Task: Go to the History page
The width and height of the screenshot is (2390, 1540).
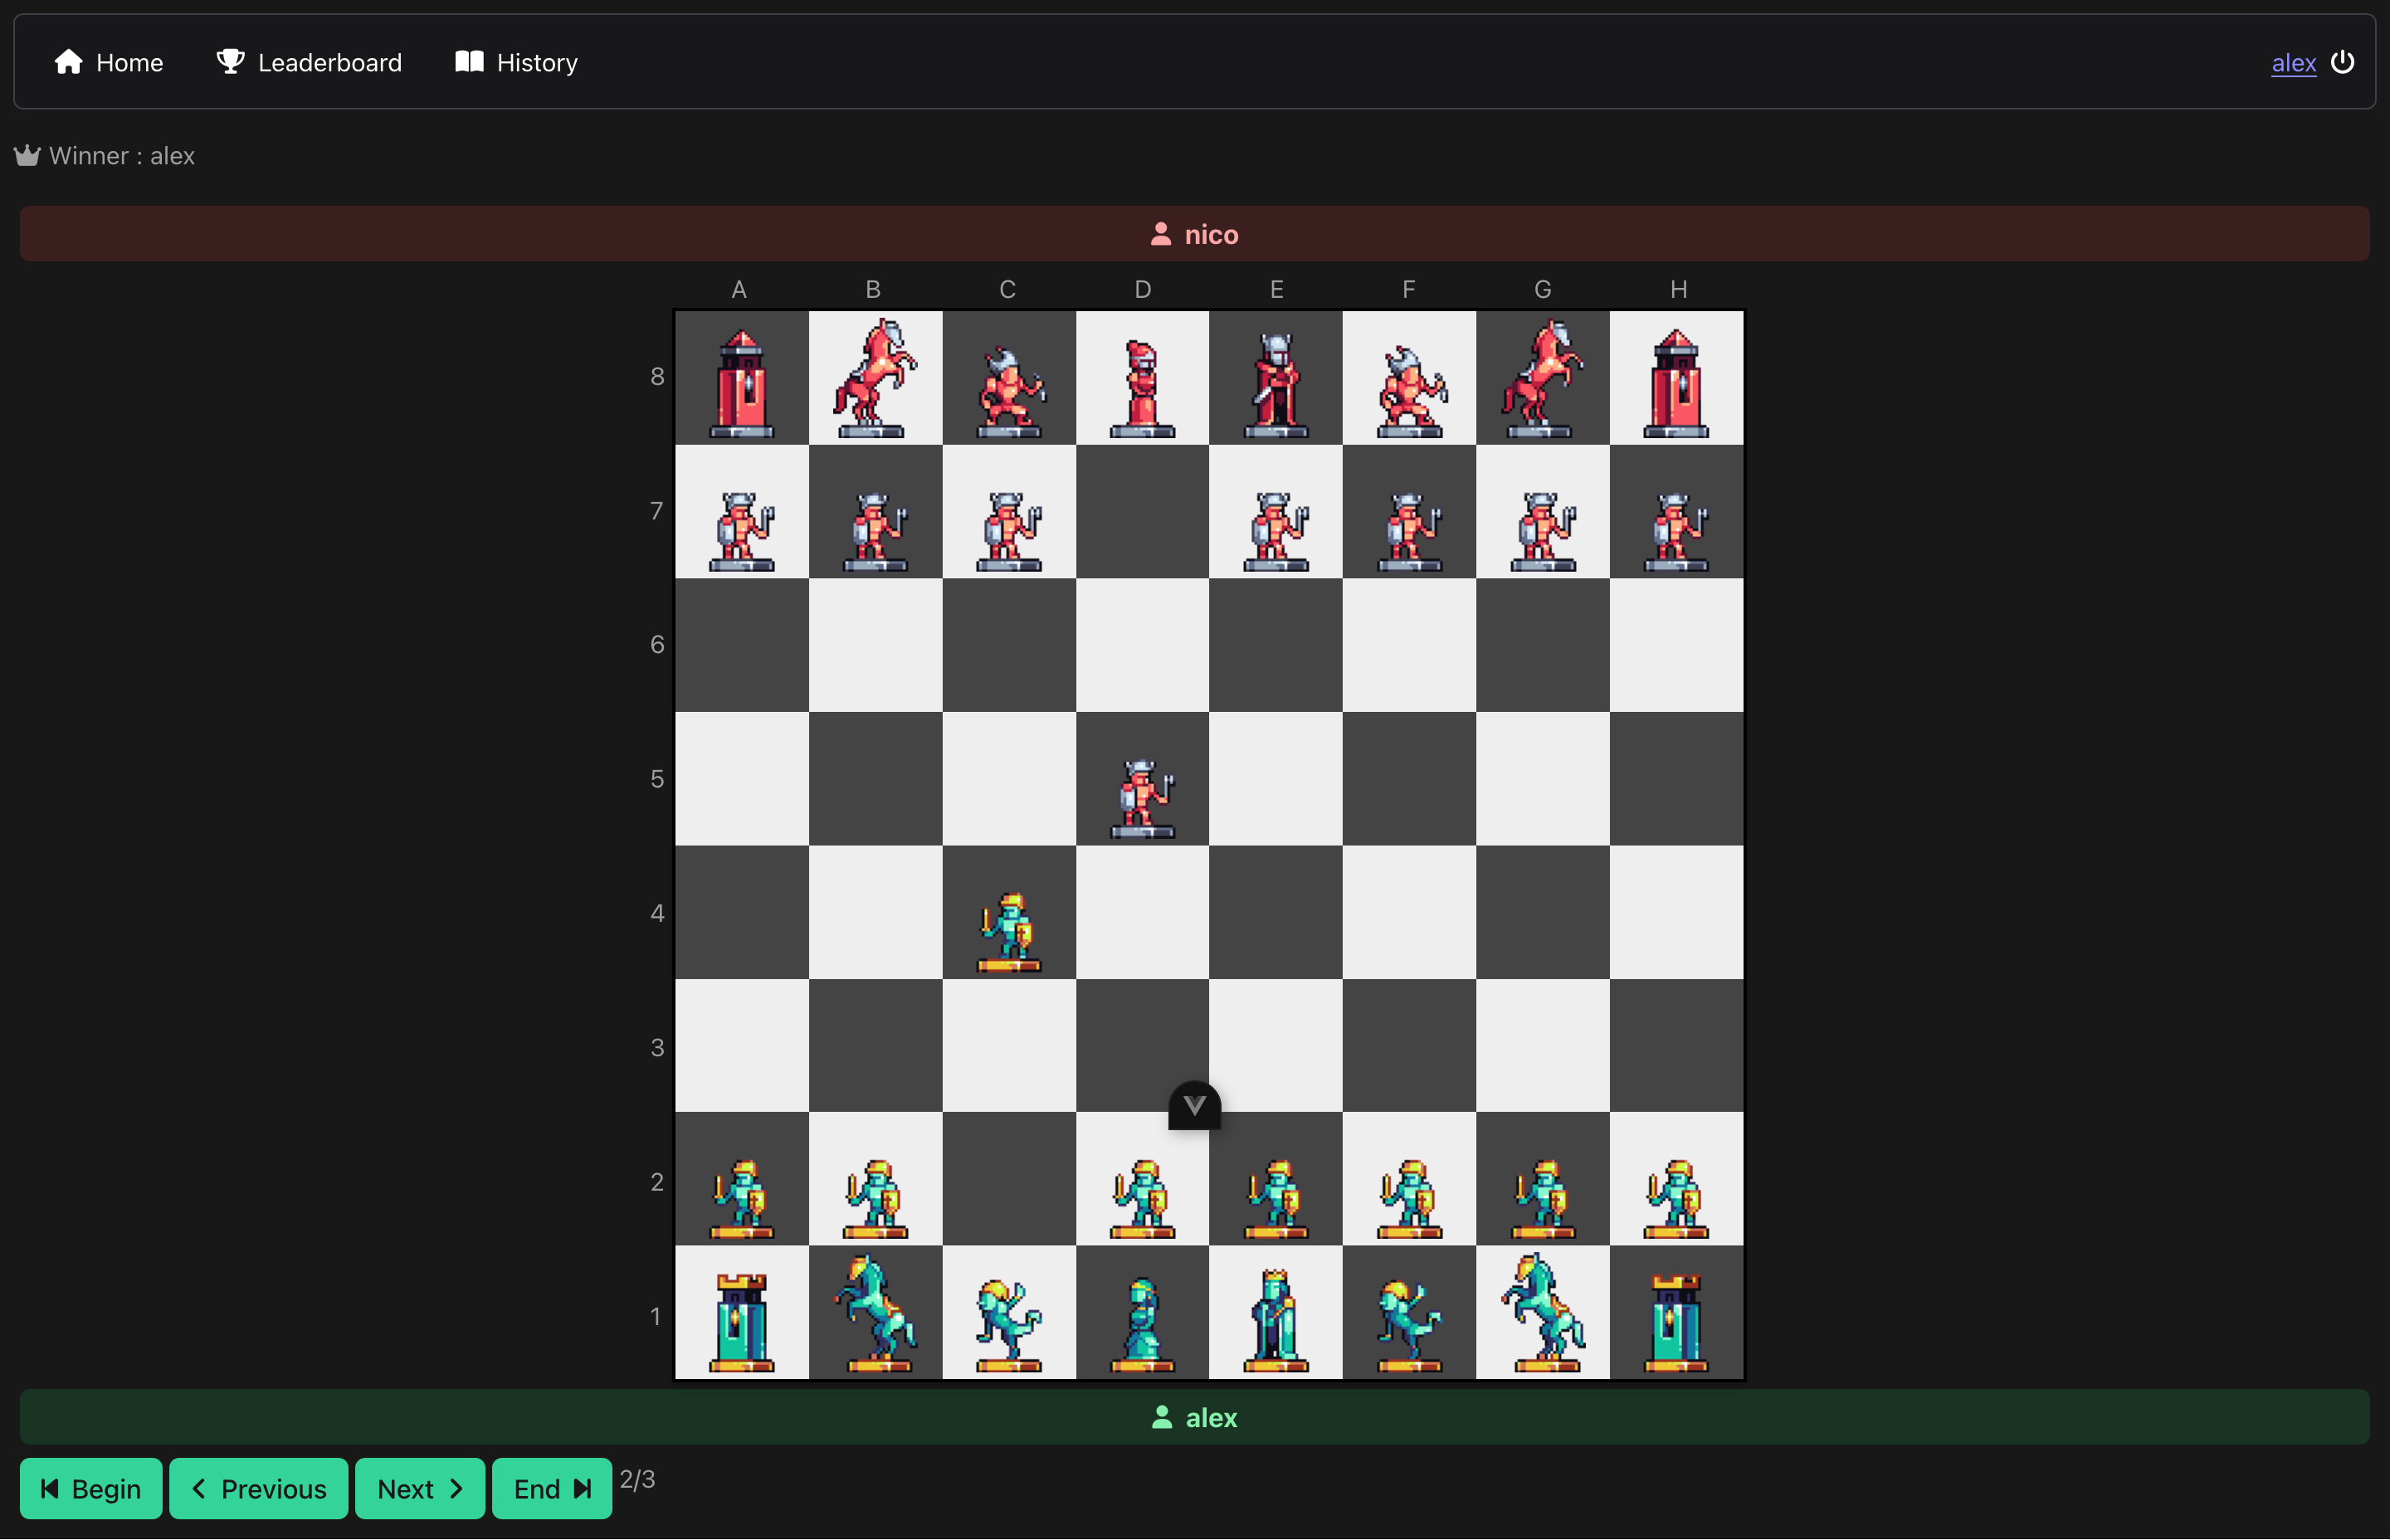Action: pos(516,62)
